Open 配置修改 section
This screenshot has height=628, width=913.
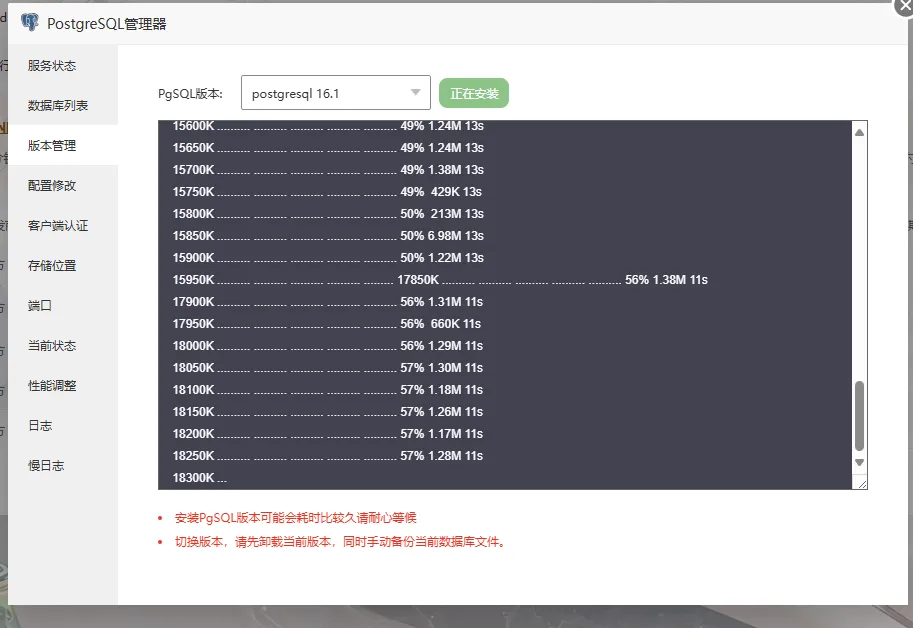63,186
